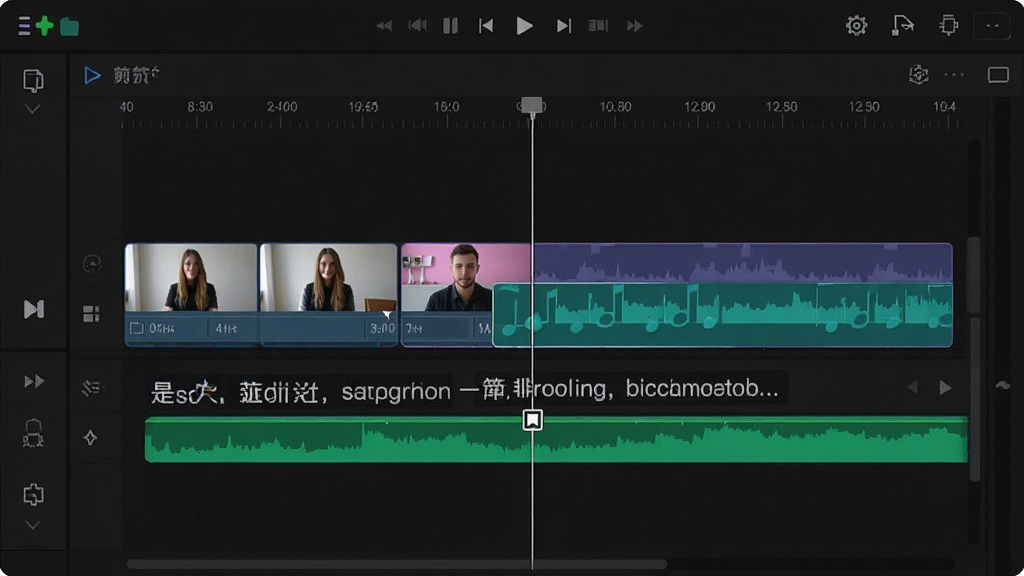1024x576 pixels.
Task: Click the timeline settings icon beside three dots
Action: 919,75
